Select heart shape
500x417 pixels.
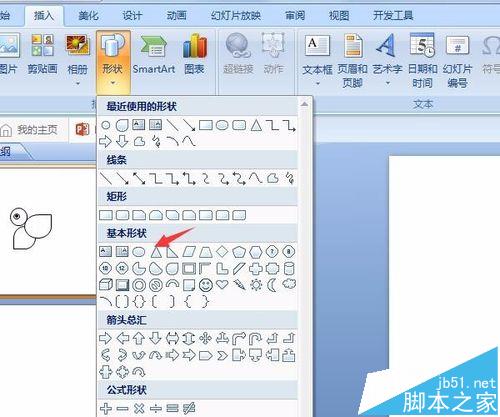222,284
